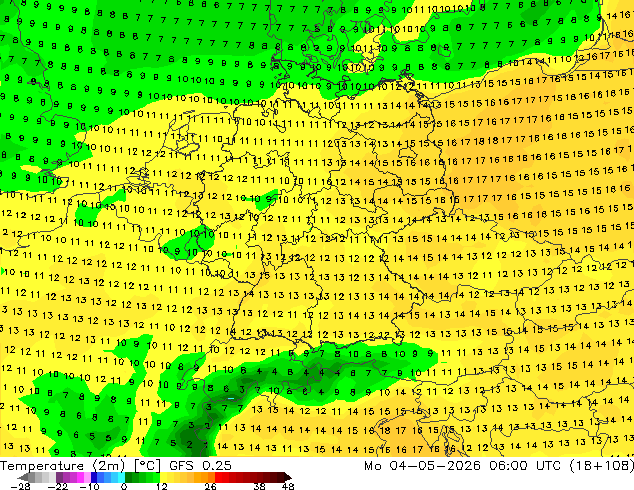
Task: Pick the bright red swatch in legend
Action: (x=218, y=477)
